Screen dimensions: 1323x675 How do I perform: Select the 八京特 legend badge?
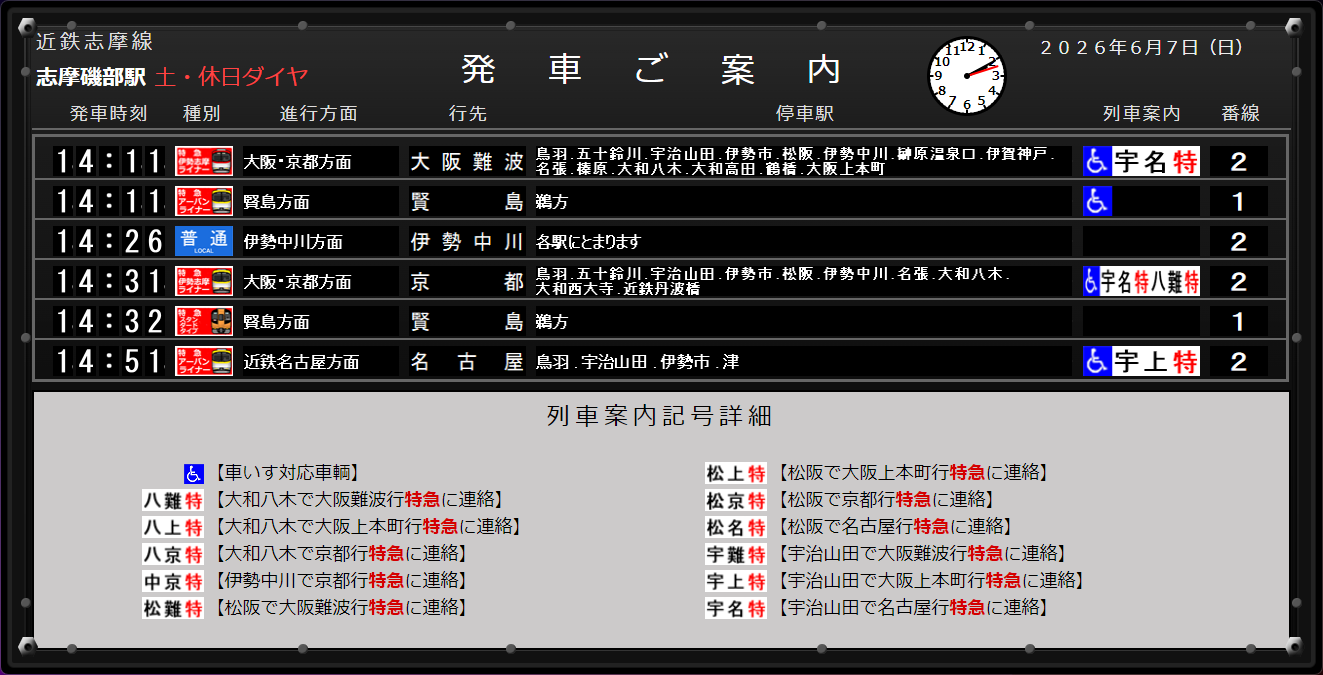(173, 554)
